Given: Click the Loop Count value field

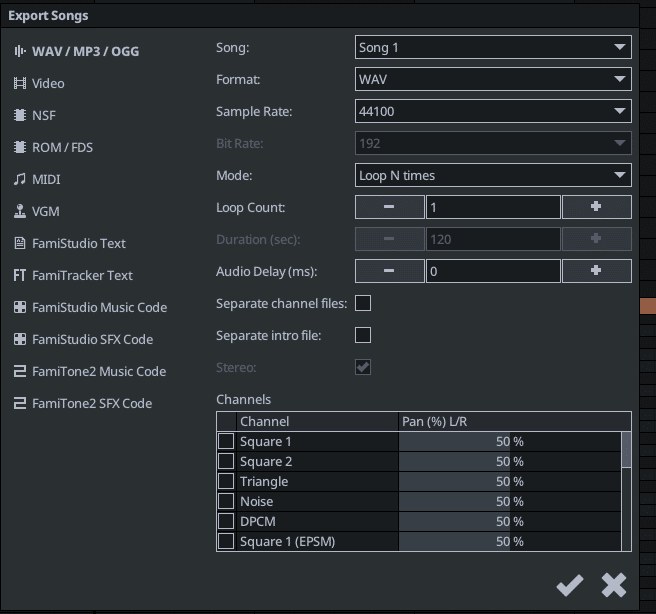Looking at the screenshot, I should [493, 207].
